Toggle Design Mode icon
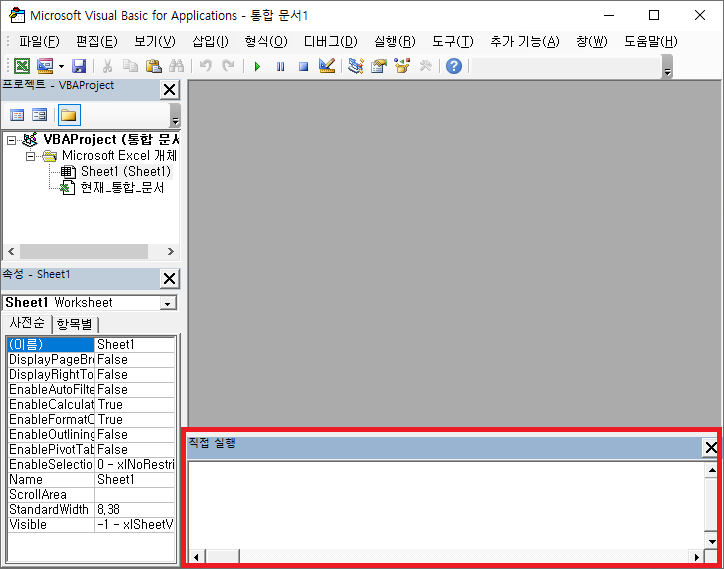This screenshot has width=724, height=569. click(x=327, y=66)
